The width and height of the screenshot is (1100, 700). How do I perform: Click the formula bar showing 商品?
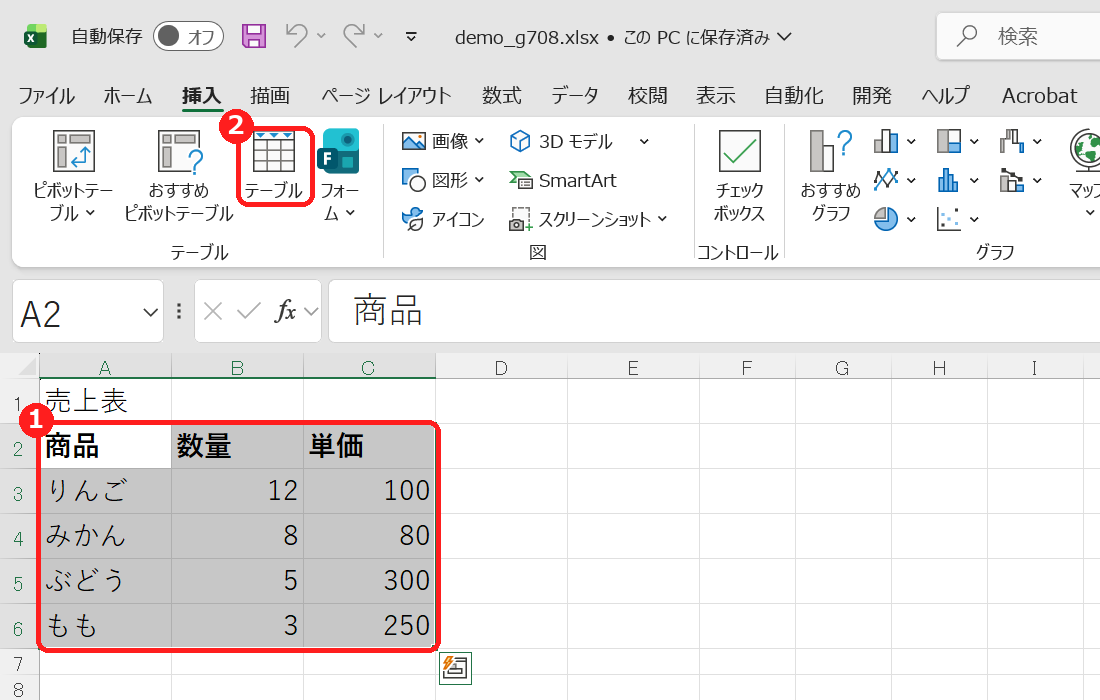(714, 311)
